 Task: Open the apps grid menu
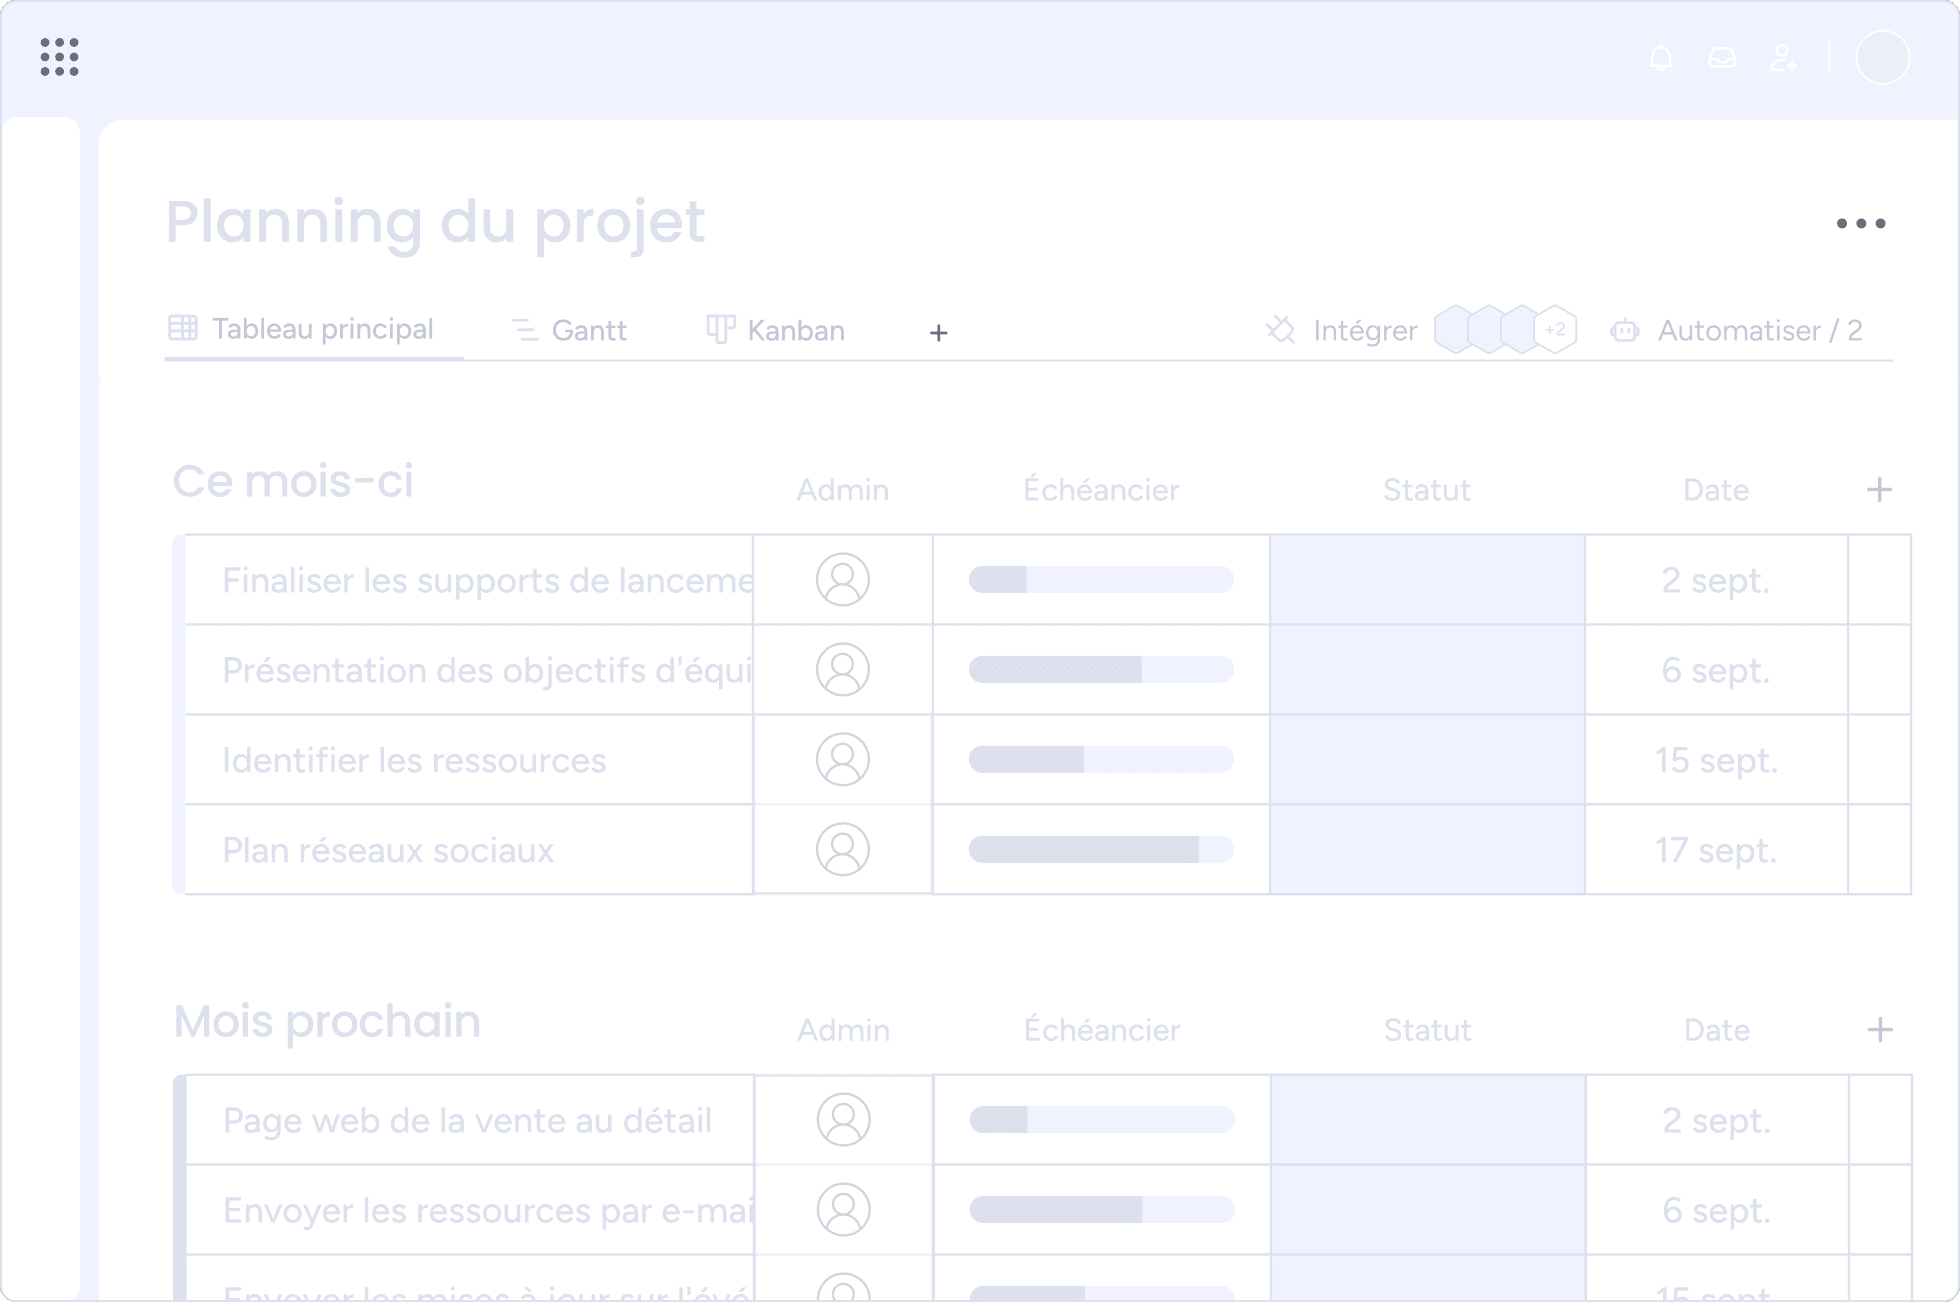pos(60,57)
